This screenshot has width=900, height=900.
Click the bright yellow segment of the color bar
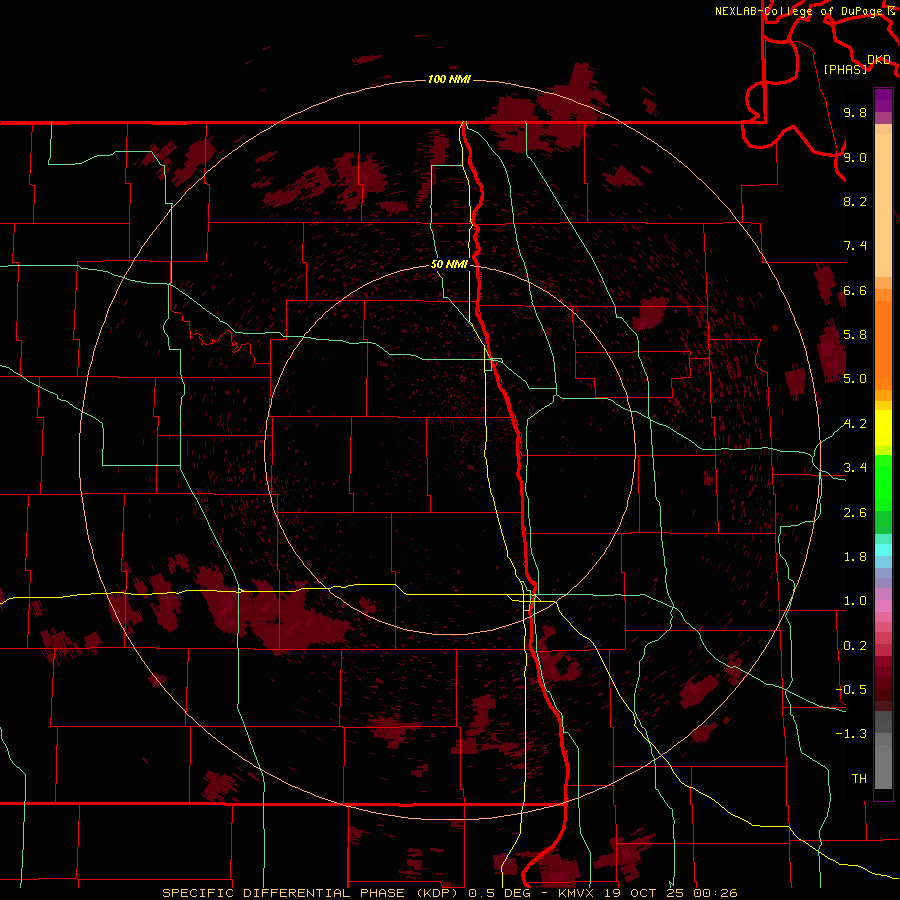pos(883,428)
